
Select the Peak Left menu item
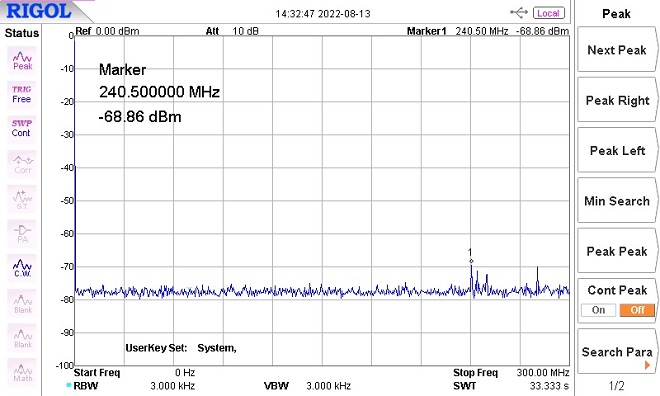617,151
